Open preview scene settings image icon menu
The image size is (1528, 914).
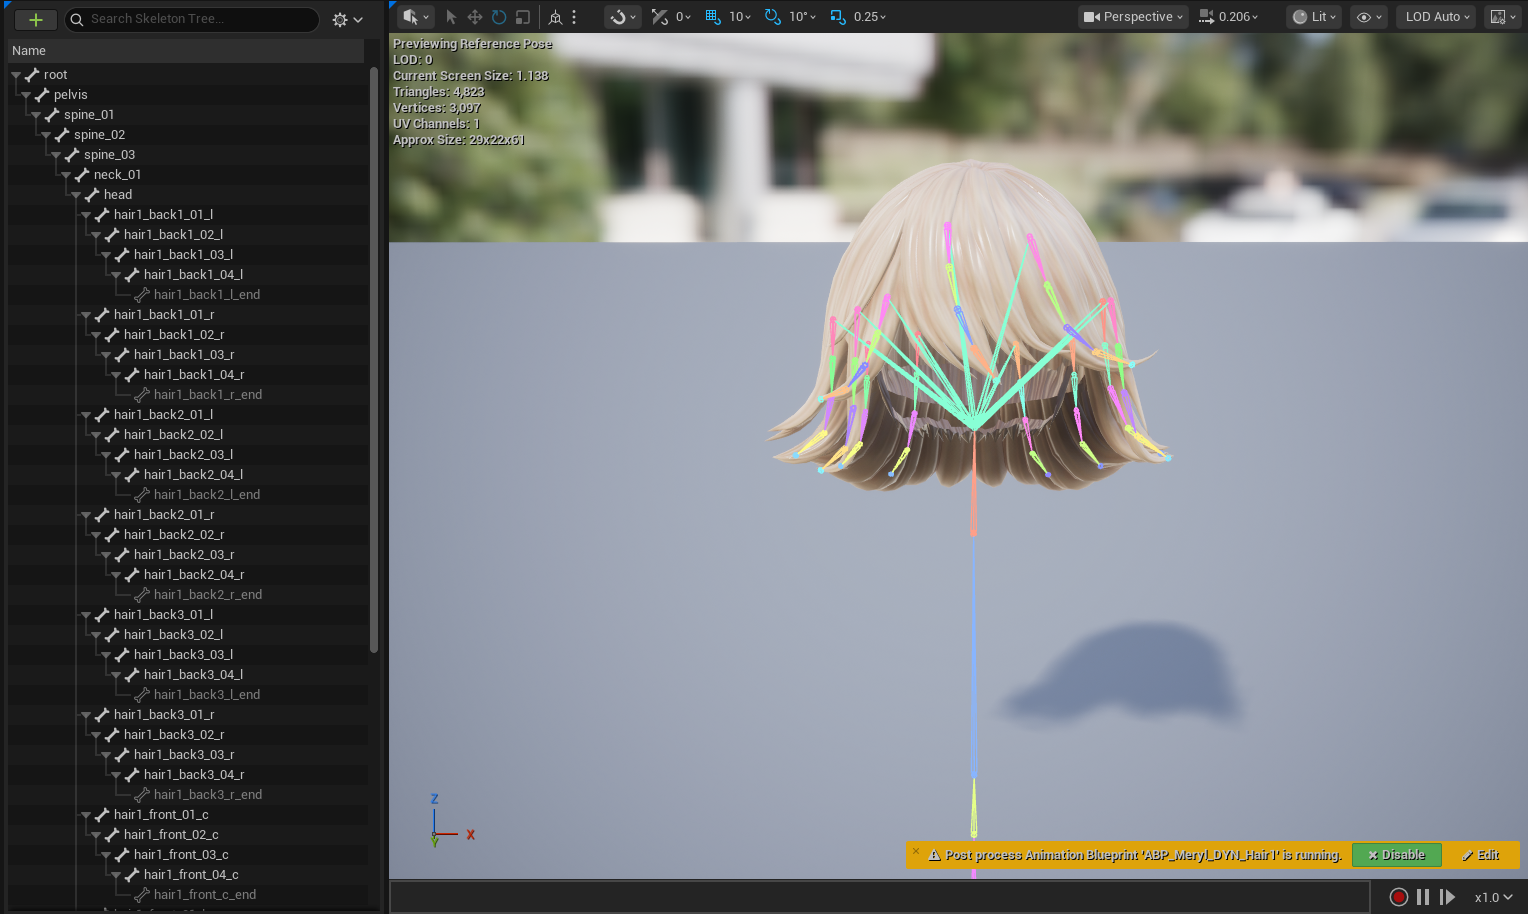tap(1503, 17)
